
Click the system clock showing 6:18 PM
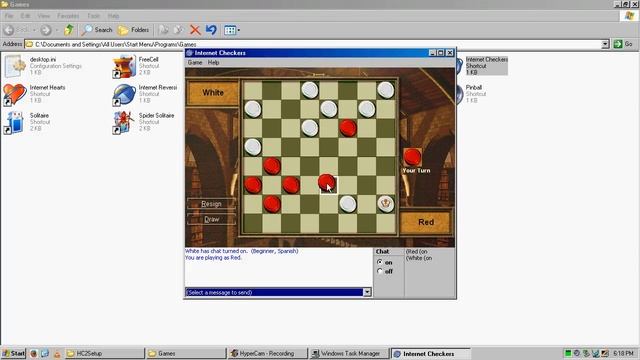coord(623,353)
